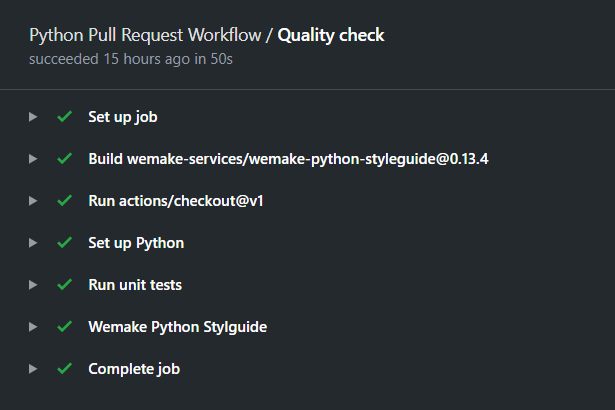Viewport: 615px width, 410px height.
Task: Expand the Wemake Python Stylguide step arrow
Action: pyautogui.click(x=33, y=327)
